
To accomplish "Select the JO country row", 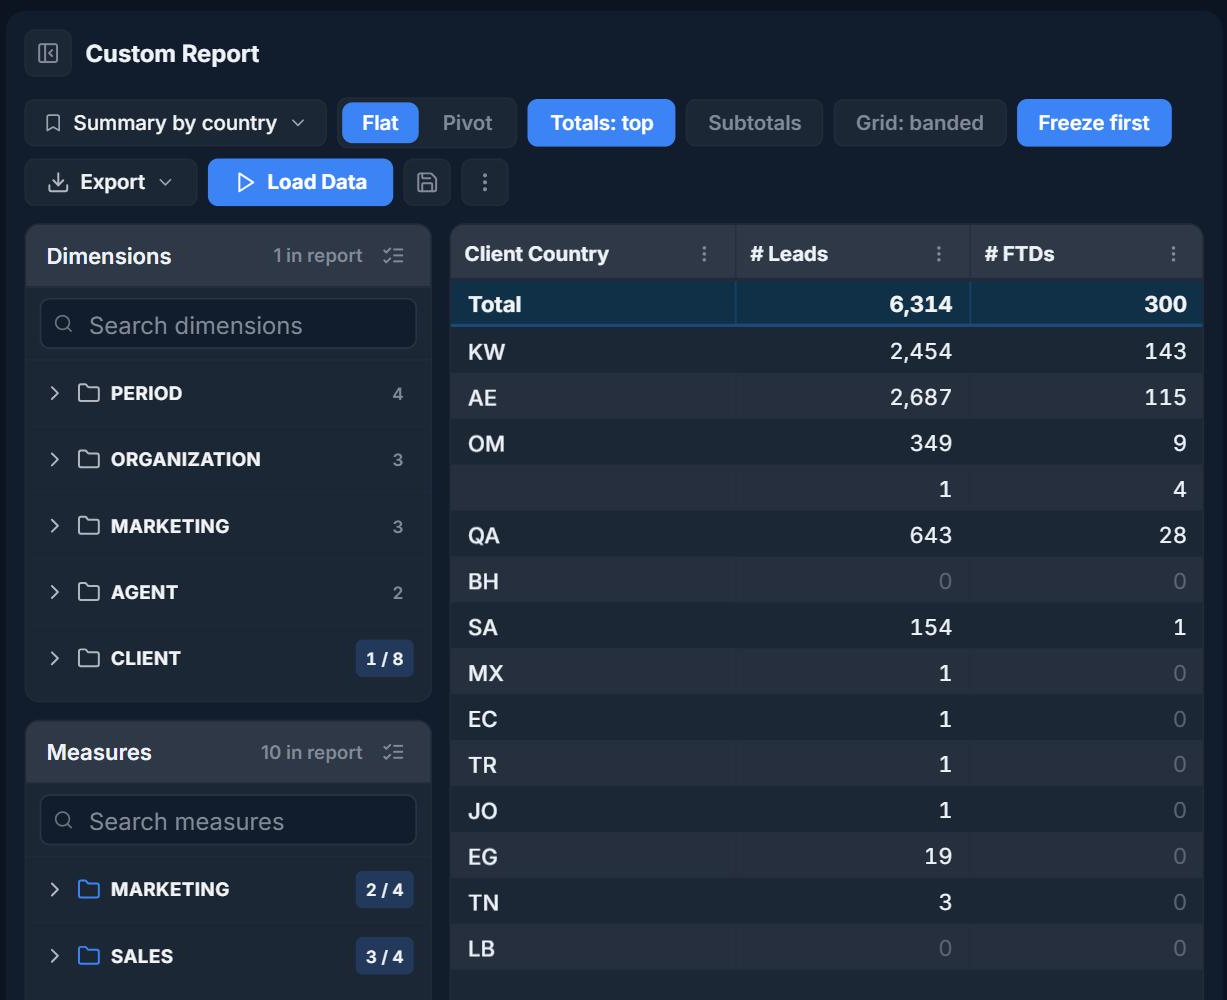I will [x=826, y=810].
